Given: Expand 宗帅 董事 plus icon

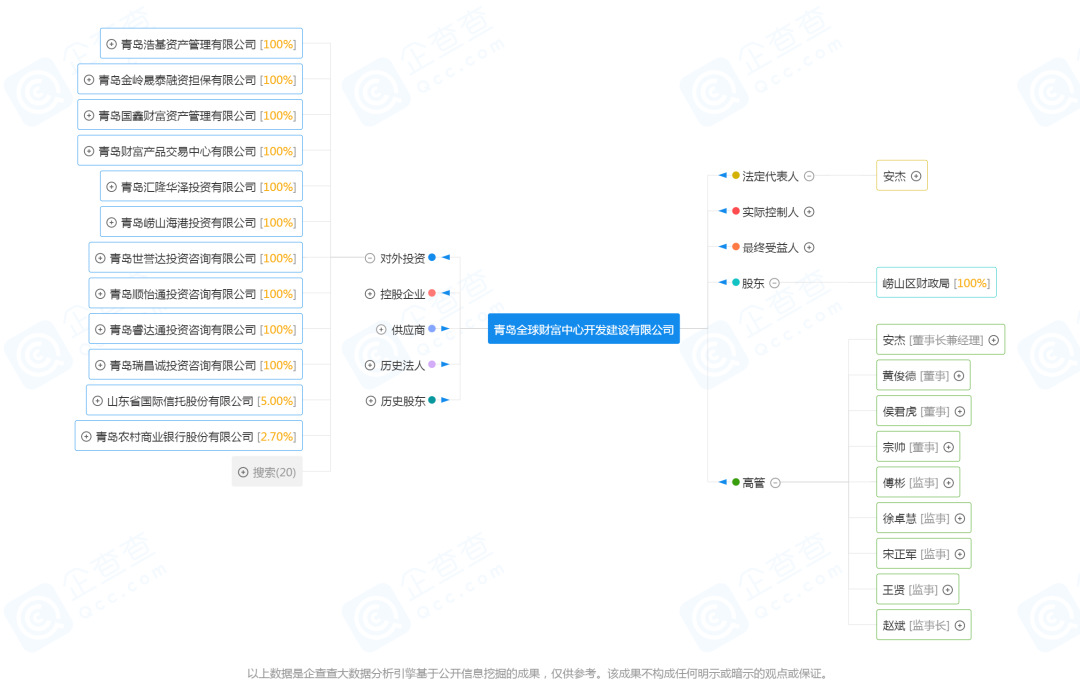Looking at the screenshot, I should (x=948, y=447).
